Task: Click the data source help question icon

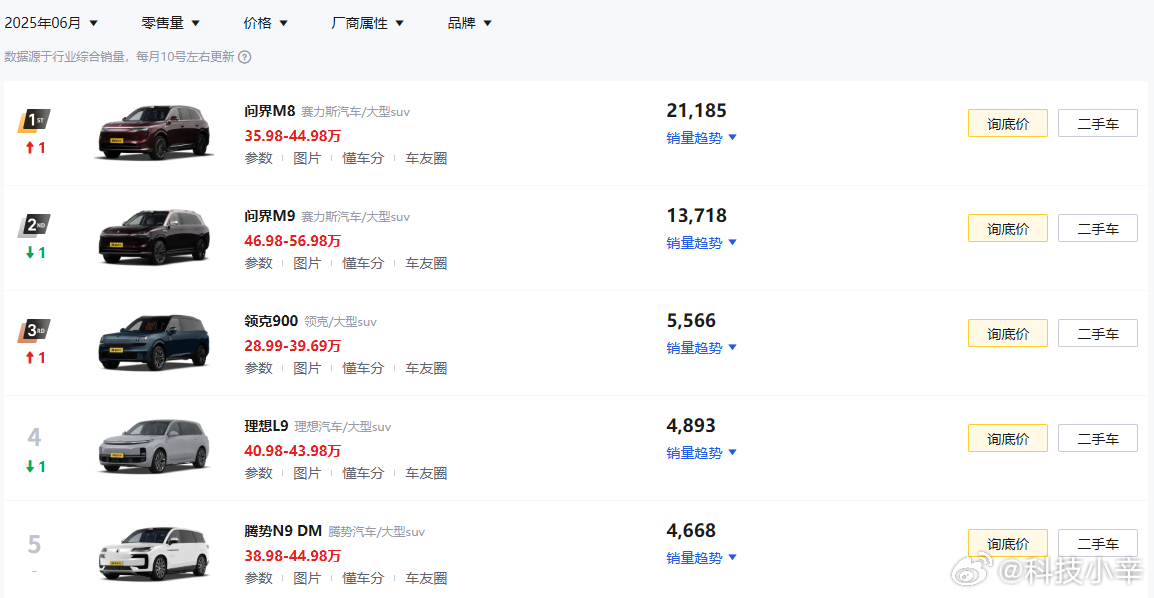Action: point(244,57)
